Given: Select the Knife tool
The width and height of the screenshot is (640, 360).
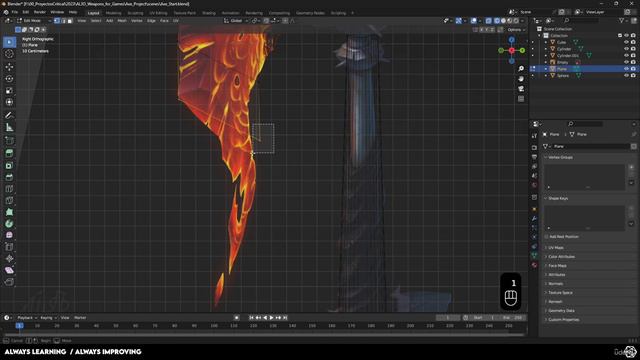Looking at the screenshot, I should point(9,200).
